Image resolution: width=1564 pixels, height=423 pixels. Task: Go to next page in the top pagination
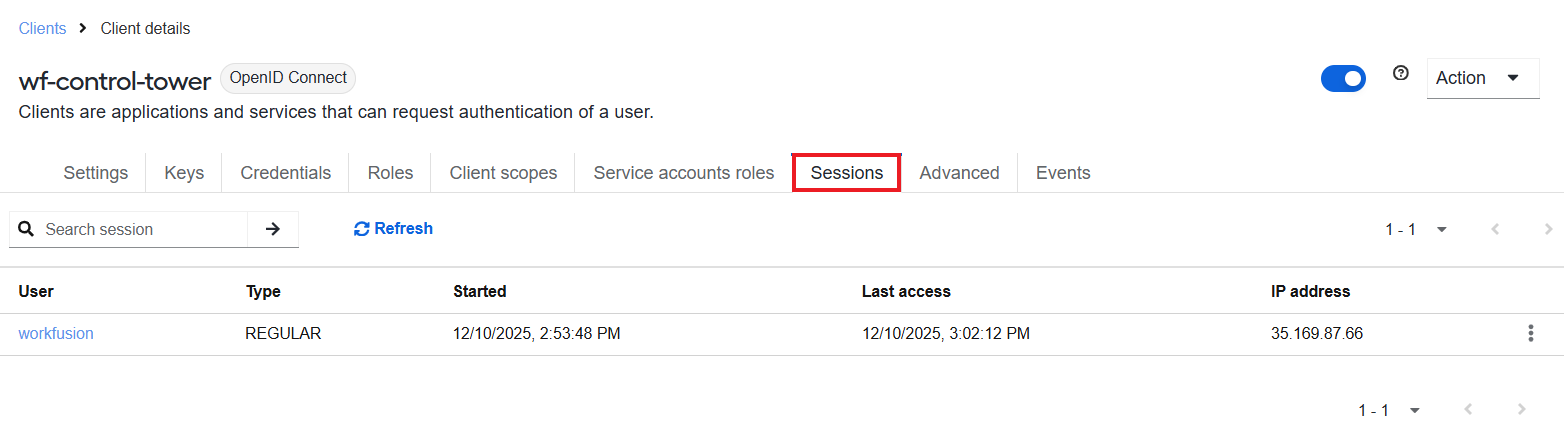[x=1549, y=229]
